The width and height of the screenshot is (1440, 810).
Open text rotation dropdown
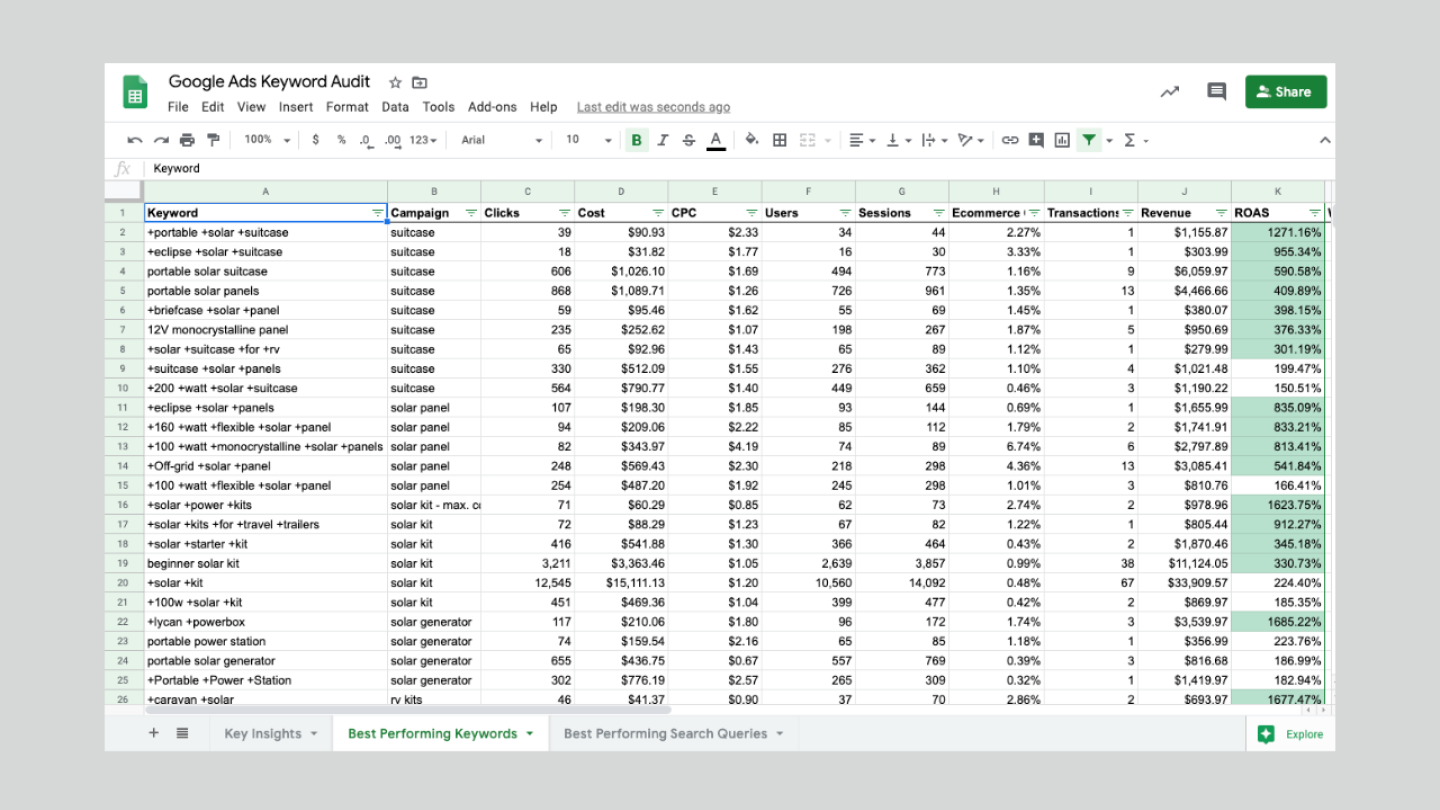[971, 140]
